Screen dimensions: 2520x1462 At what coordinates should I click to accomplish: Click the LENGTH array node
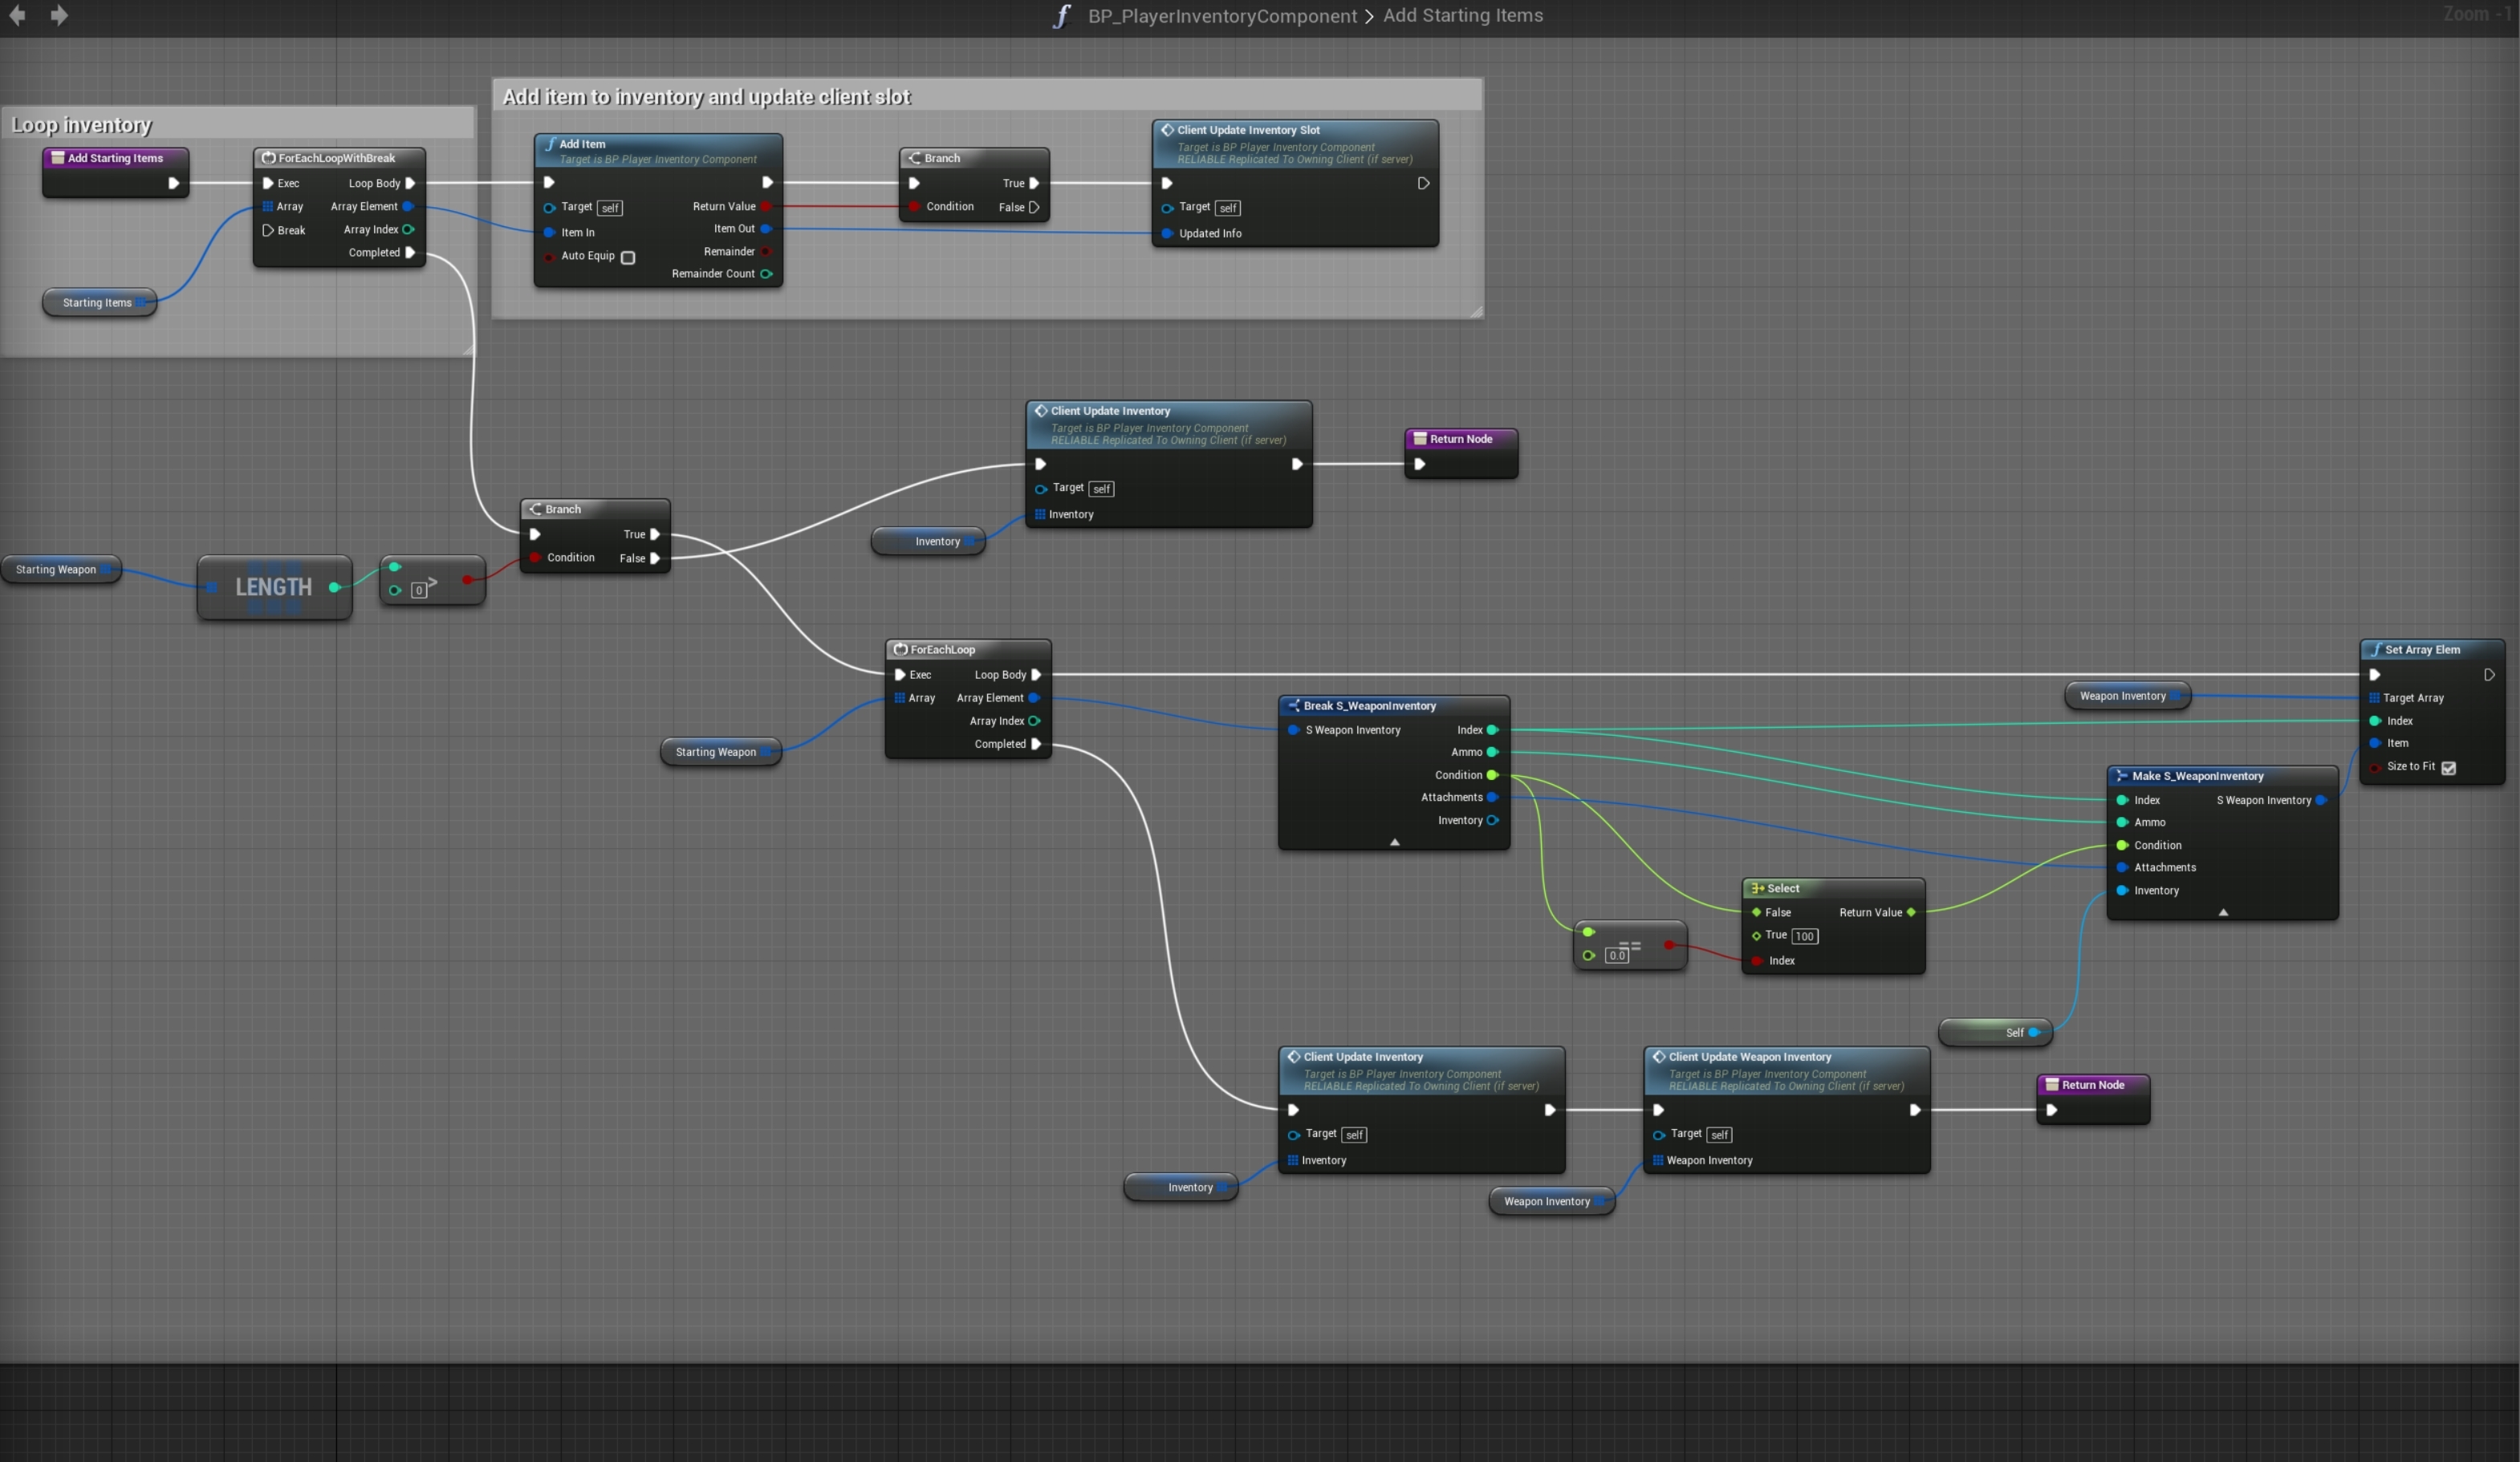pos(273,588)
